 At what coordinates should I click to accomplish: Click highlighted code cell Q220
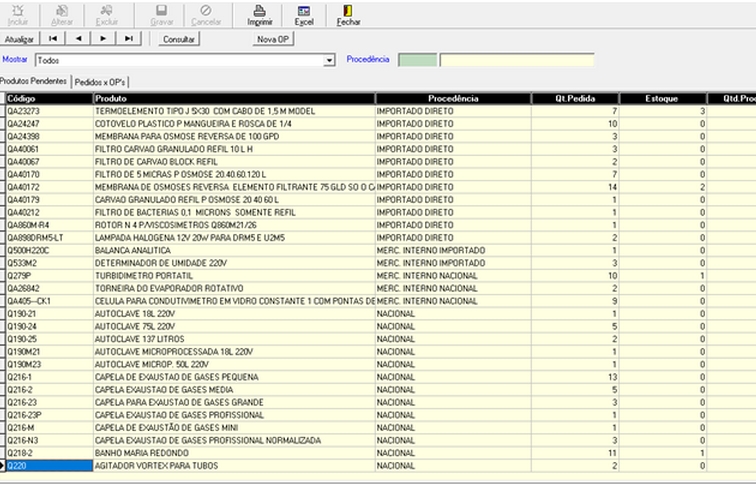[x=49, y=466]
